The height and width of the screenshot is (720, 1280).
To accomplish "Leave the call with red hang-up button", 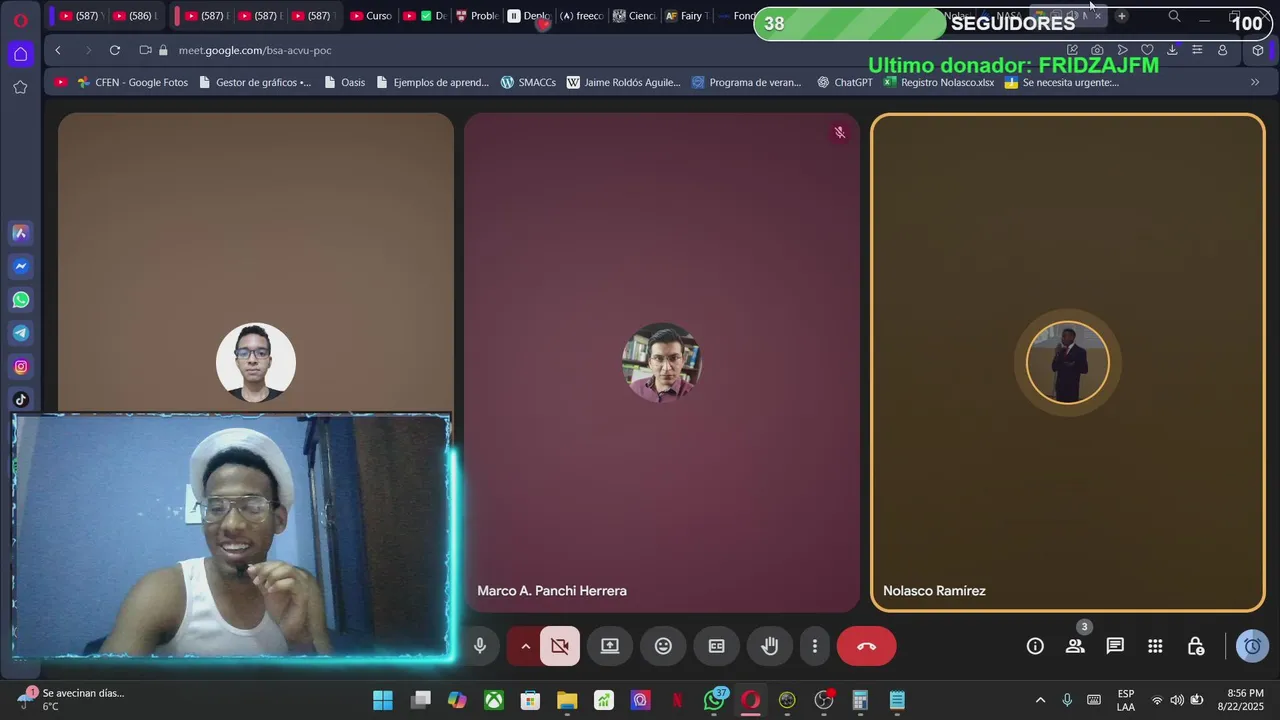I will 867,646.
